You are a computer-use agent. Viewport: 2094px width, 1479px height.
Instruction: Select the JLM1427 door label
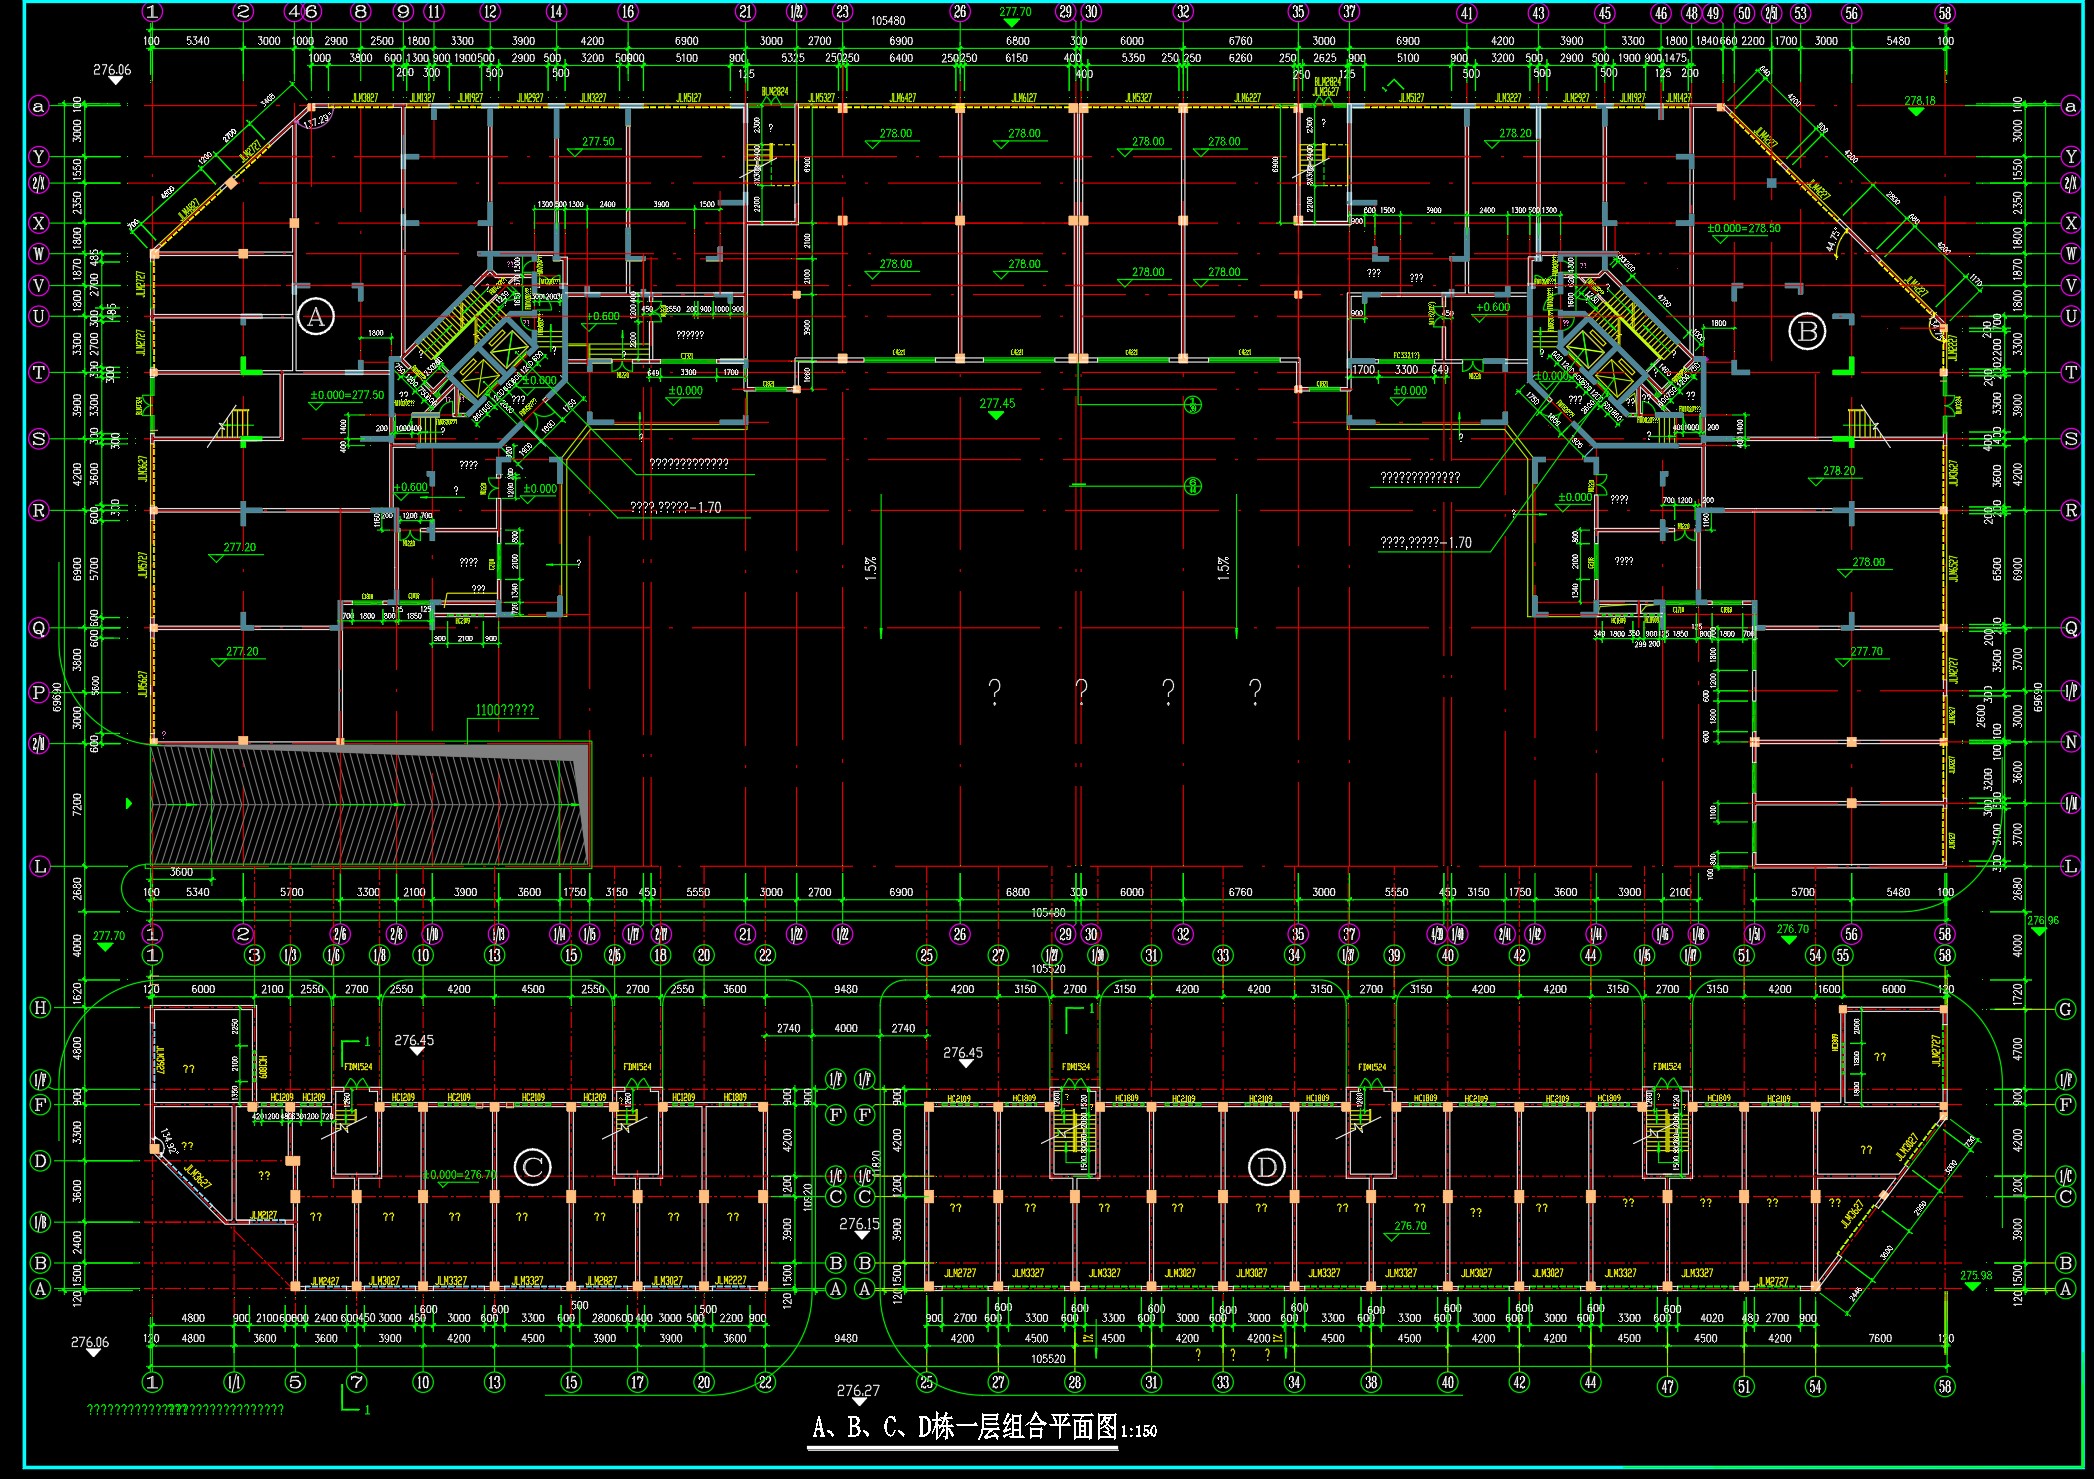tap(1679, 98)
